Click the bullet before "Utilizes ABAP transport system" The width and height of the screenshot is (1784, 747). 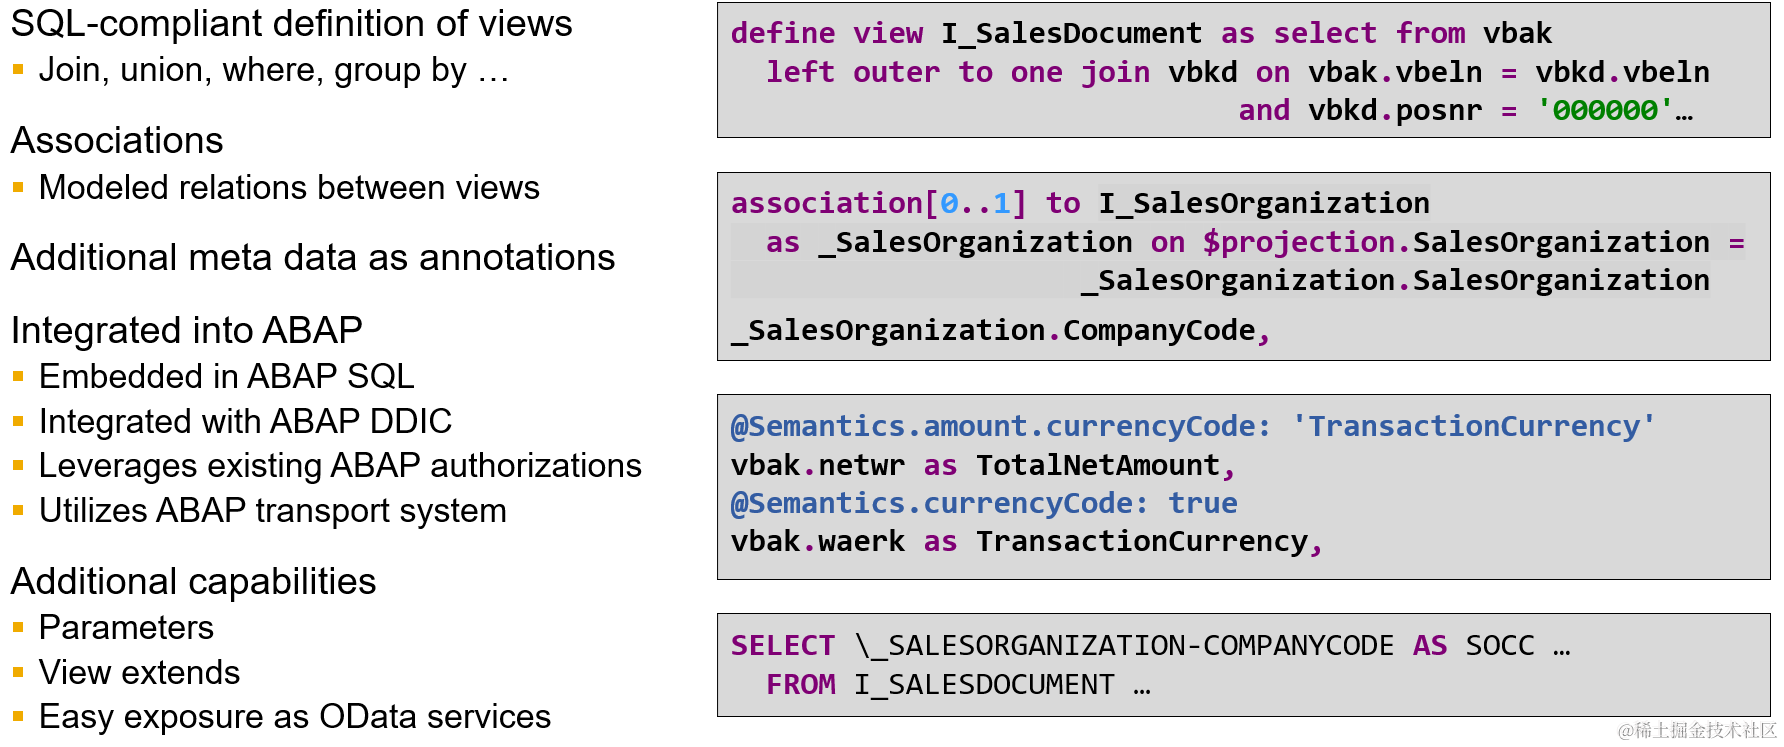point(18,510)
